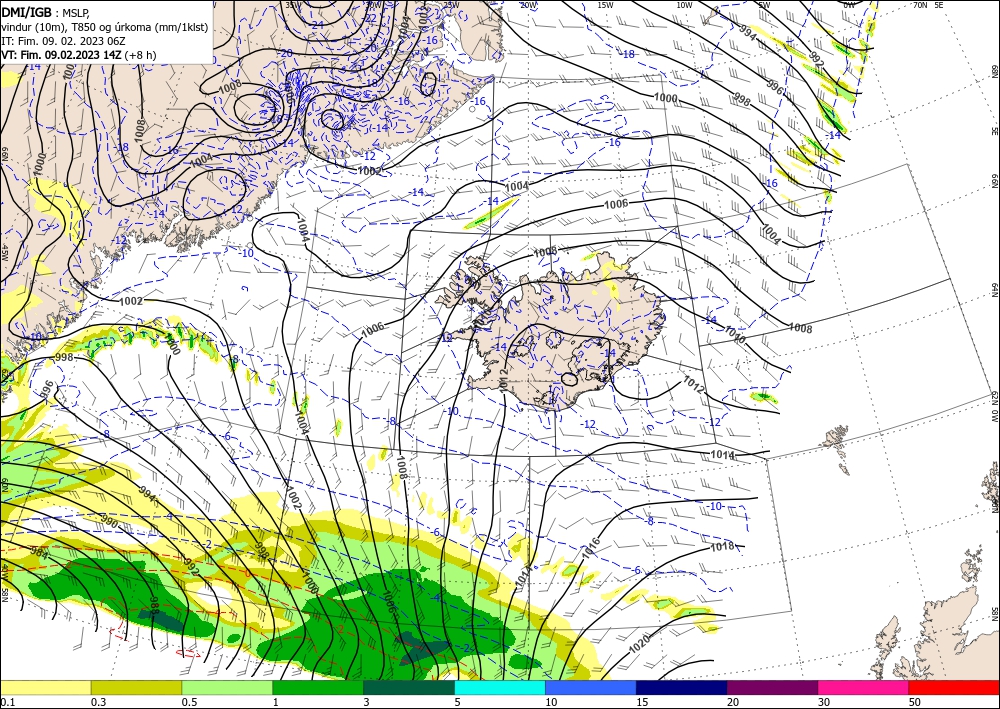Viewport: 1000px width, 709px height.
Task: Click the 'IT: Fim. 09. 02. 2023 06Z' line
Action: coord(63,41)
